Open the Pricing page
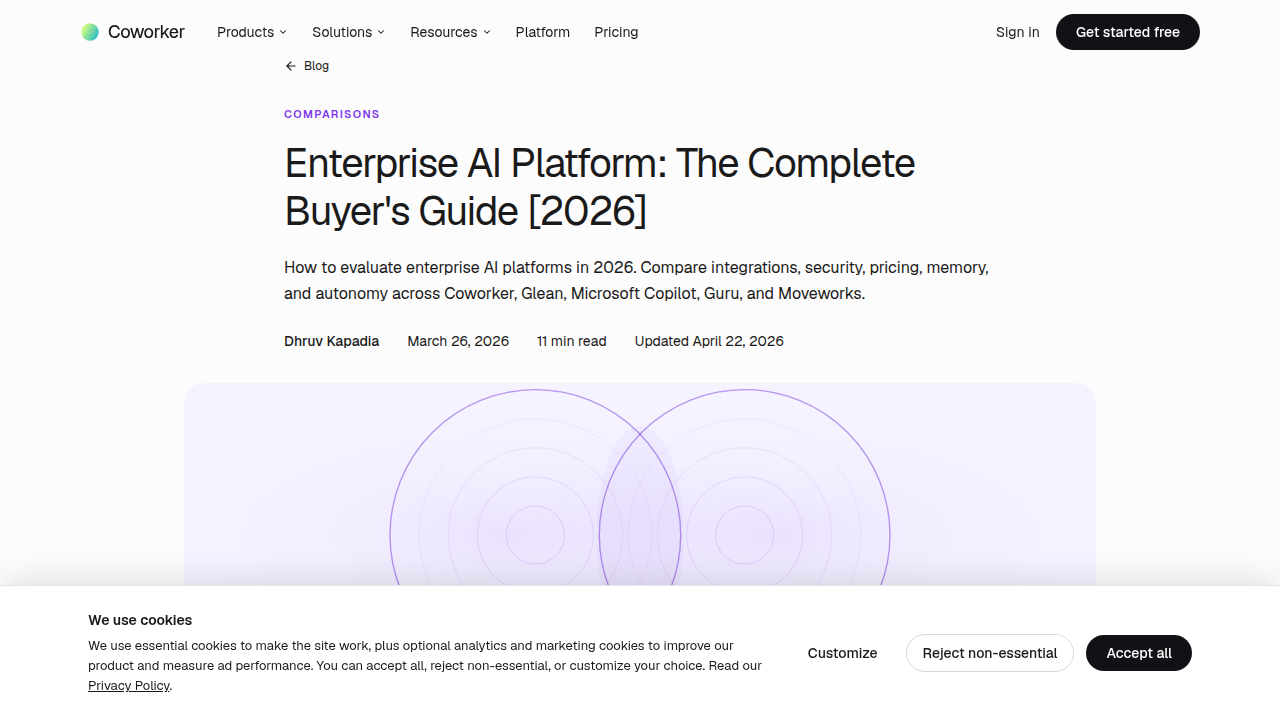 (616, 32)
